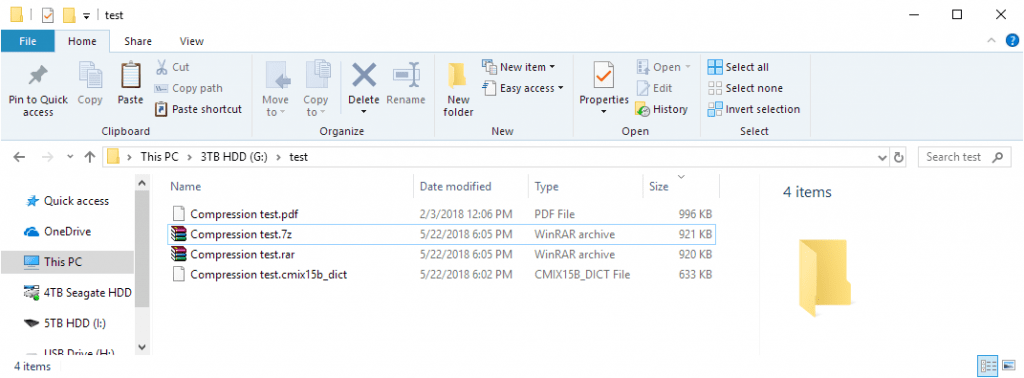Click Pin to Quick access icon

coord(37,76)
